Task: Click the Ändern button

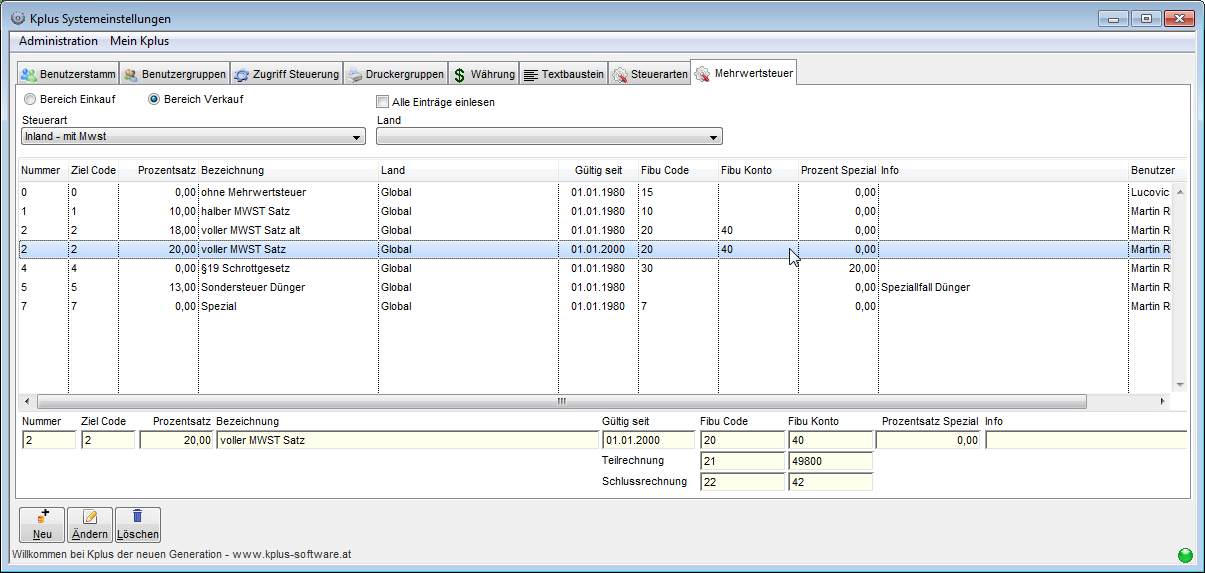Action: 91,524
